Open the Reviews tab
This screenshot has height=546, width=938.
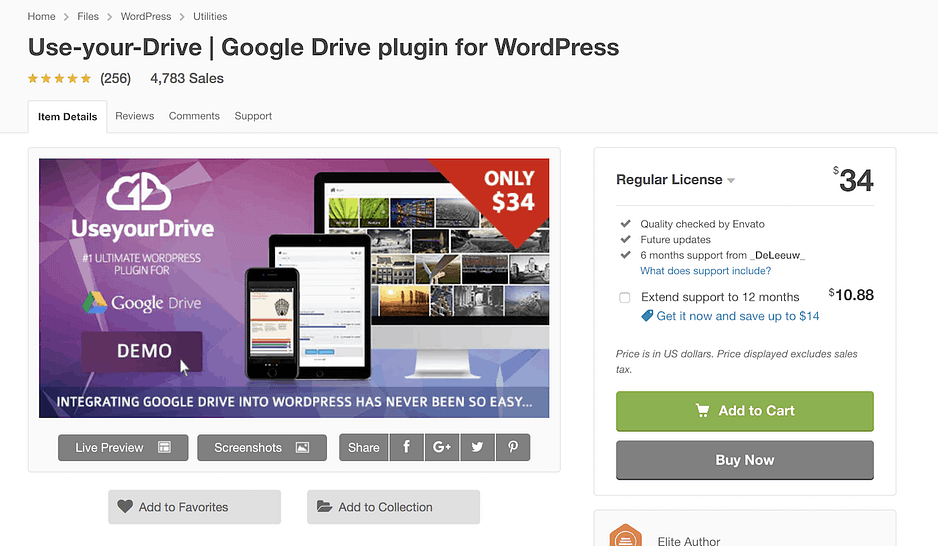coord(134,116)
